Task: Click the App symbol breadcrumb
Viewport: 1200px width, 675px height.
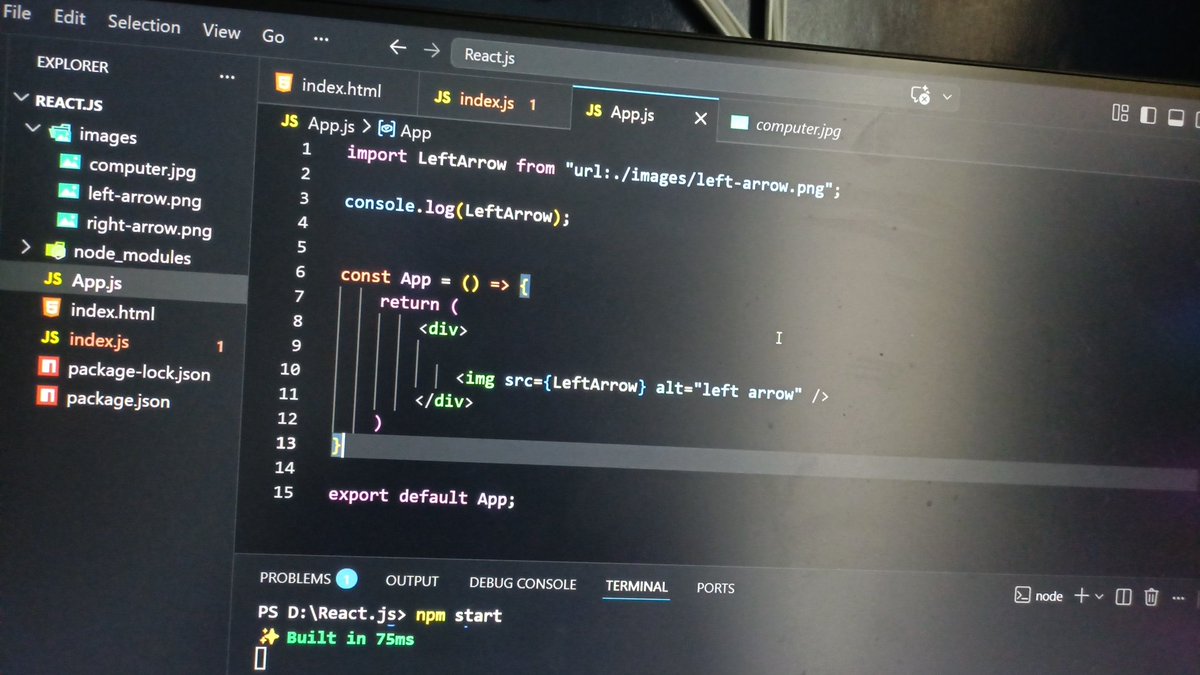Action: pos(405,131)
